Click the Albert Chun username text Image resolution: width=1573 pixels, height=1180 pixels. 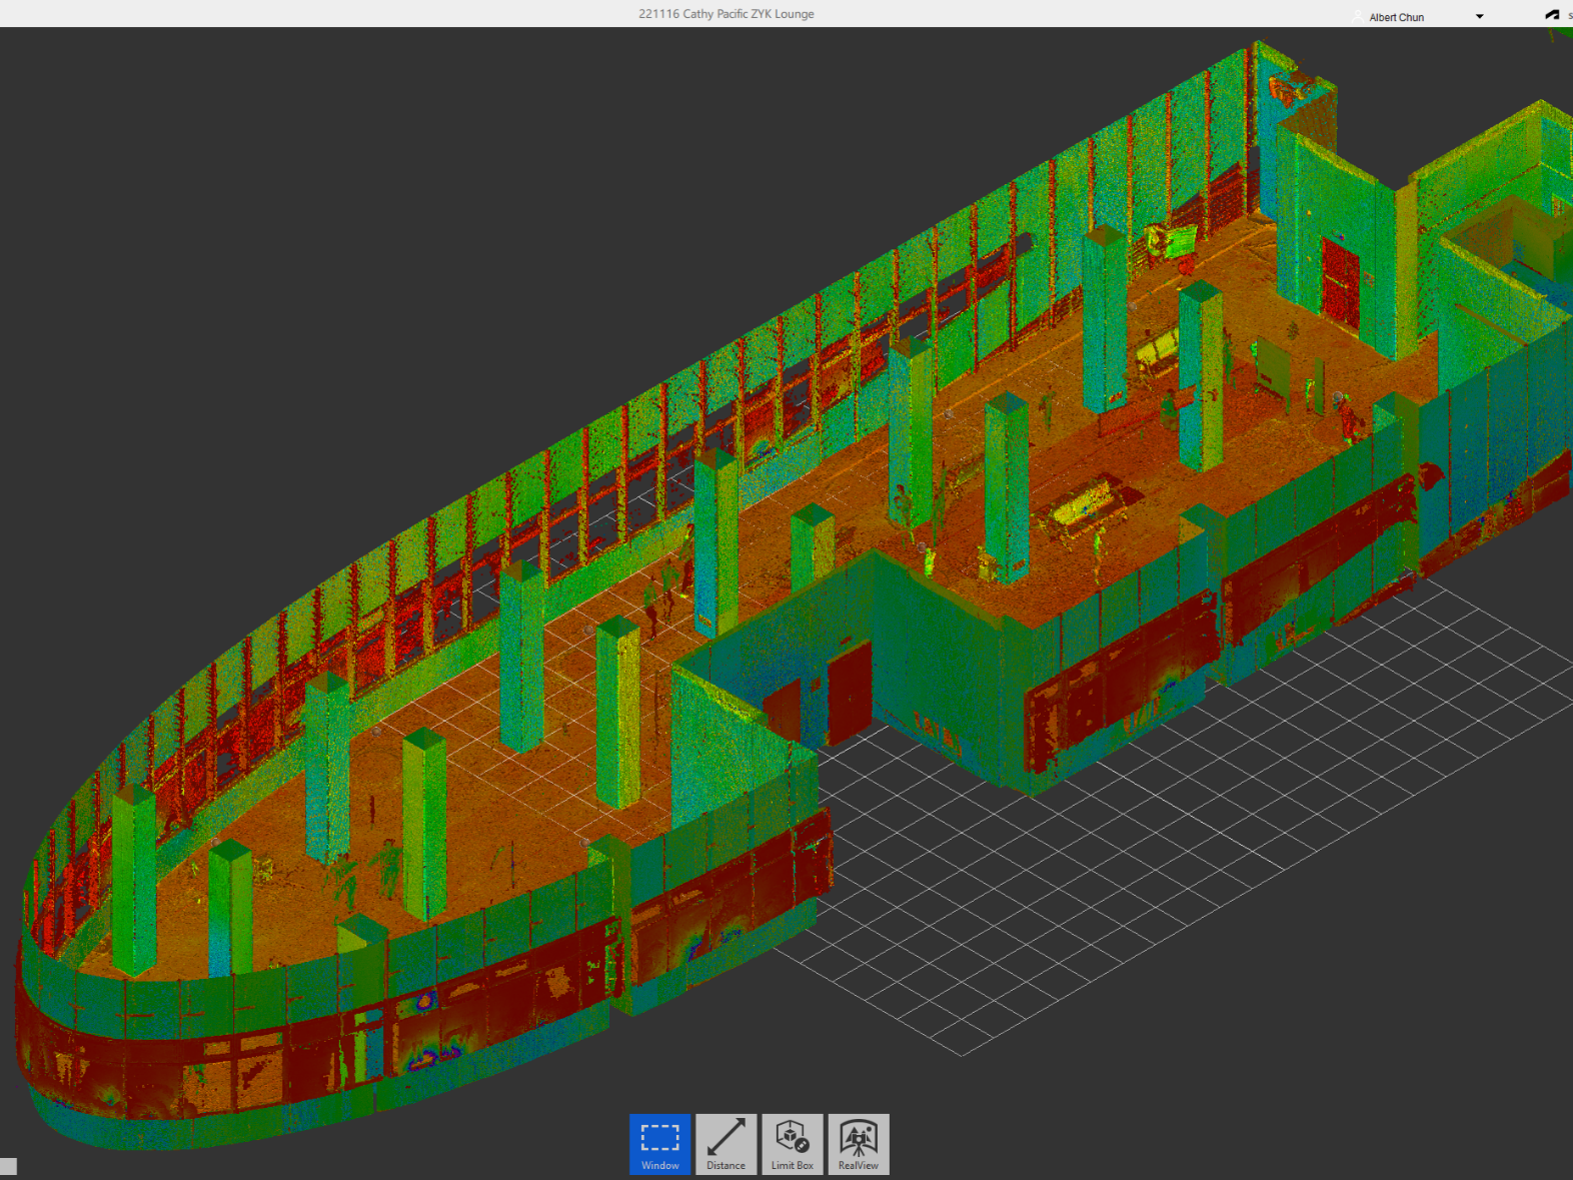pyautogui.click(x=1396, y=17)
